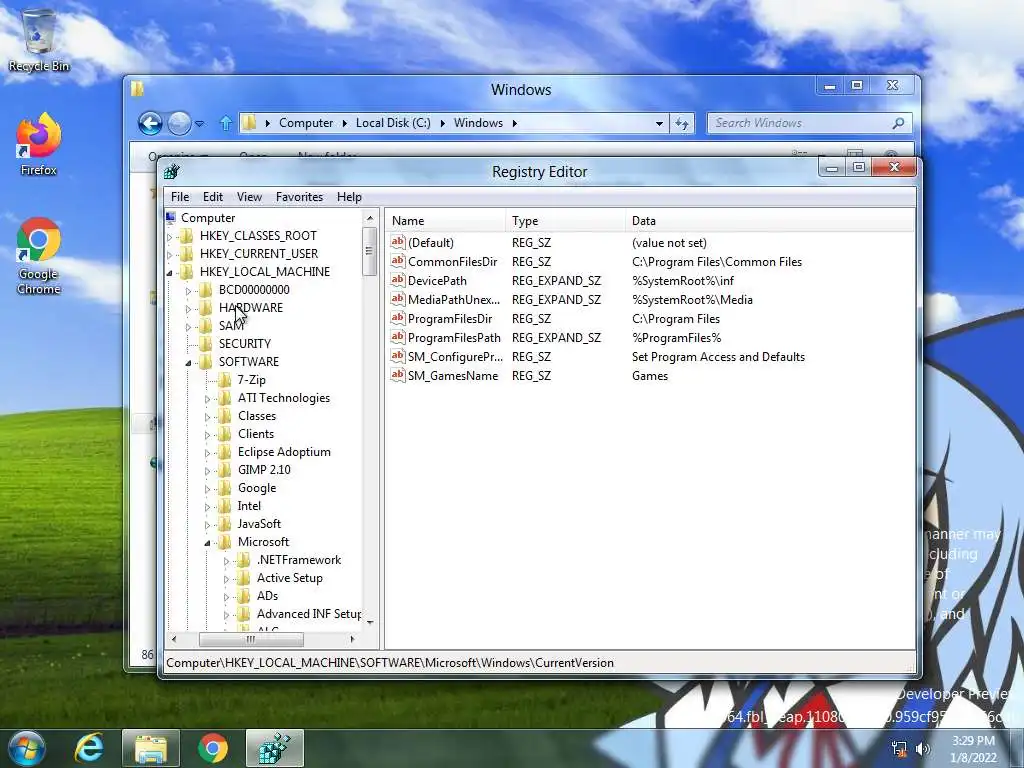Screen dimensions: 1024x768
Task: Open the Google Chrome desktop shortcut
Action: coord(39,256)
